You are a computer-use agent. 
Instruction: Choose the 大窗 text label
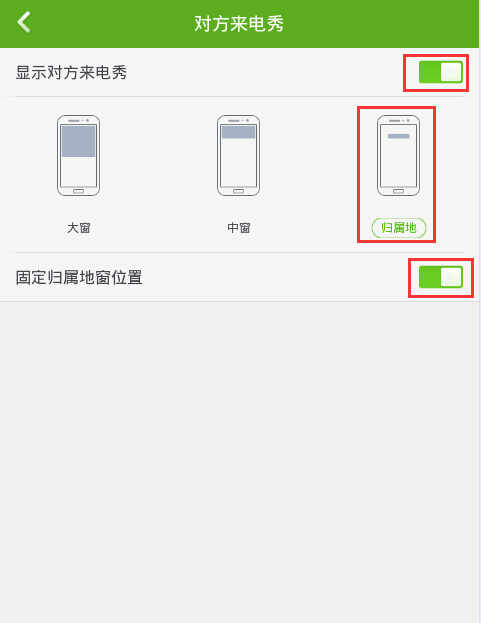point(79,228)
